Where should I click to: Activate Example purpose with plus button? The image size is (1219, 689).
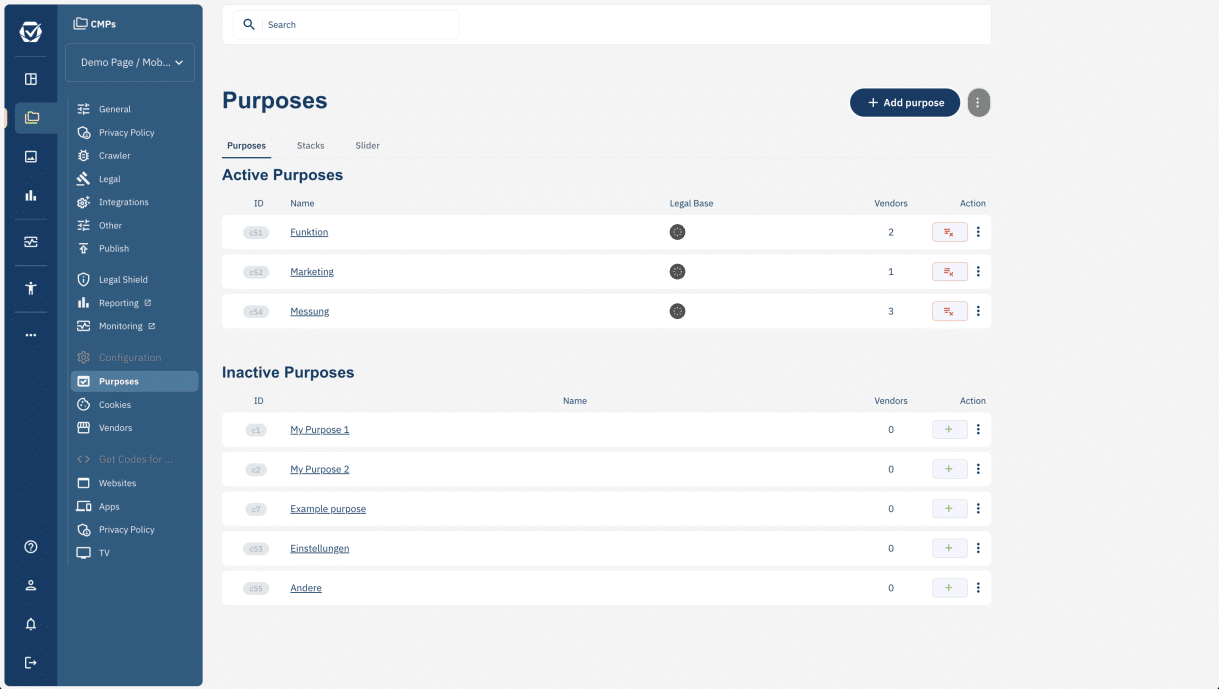(x=949, y=509)
